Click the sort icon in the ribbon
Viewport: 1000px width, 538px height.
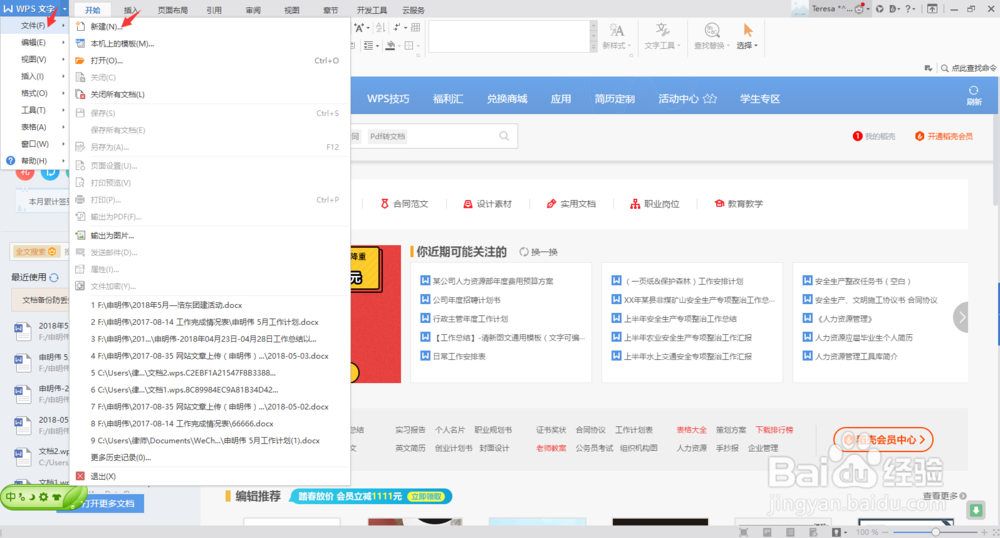(x=381, y=27)
